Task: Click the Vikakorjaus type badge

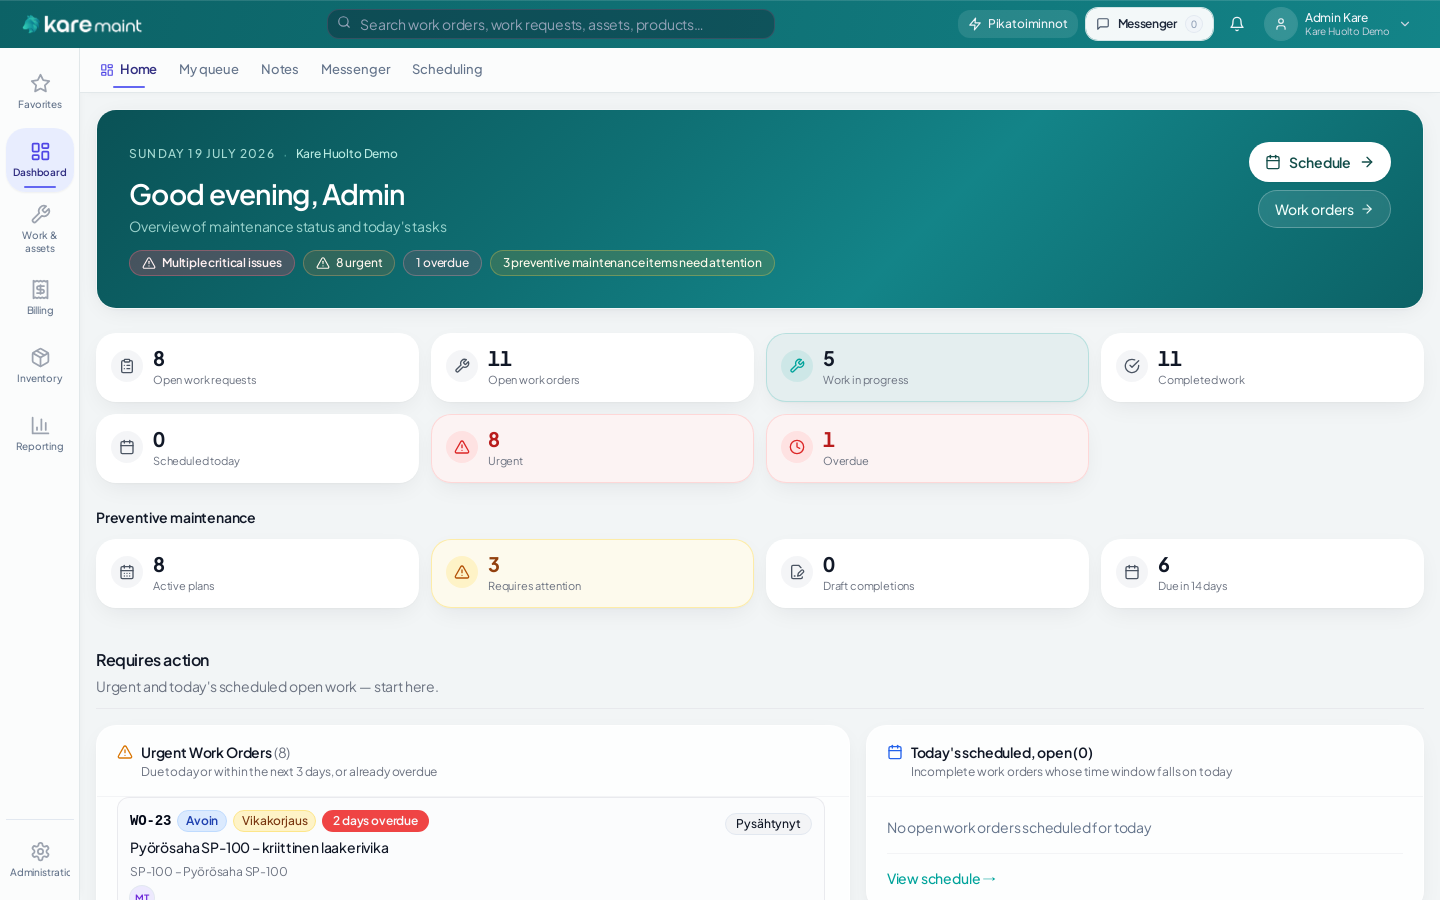Action: pos(275,821)
